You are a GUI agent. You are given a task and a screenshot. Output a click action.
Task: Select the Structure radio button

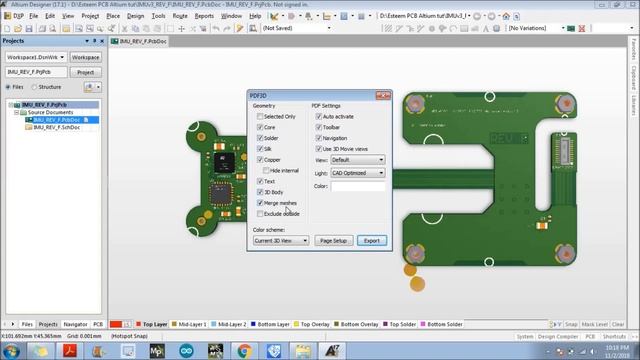(34, 87)
